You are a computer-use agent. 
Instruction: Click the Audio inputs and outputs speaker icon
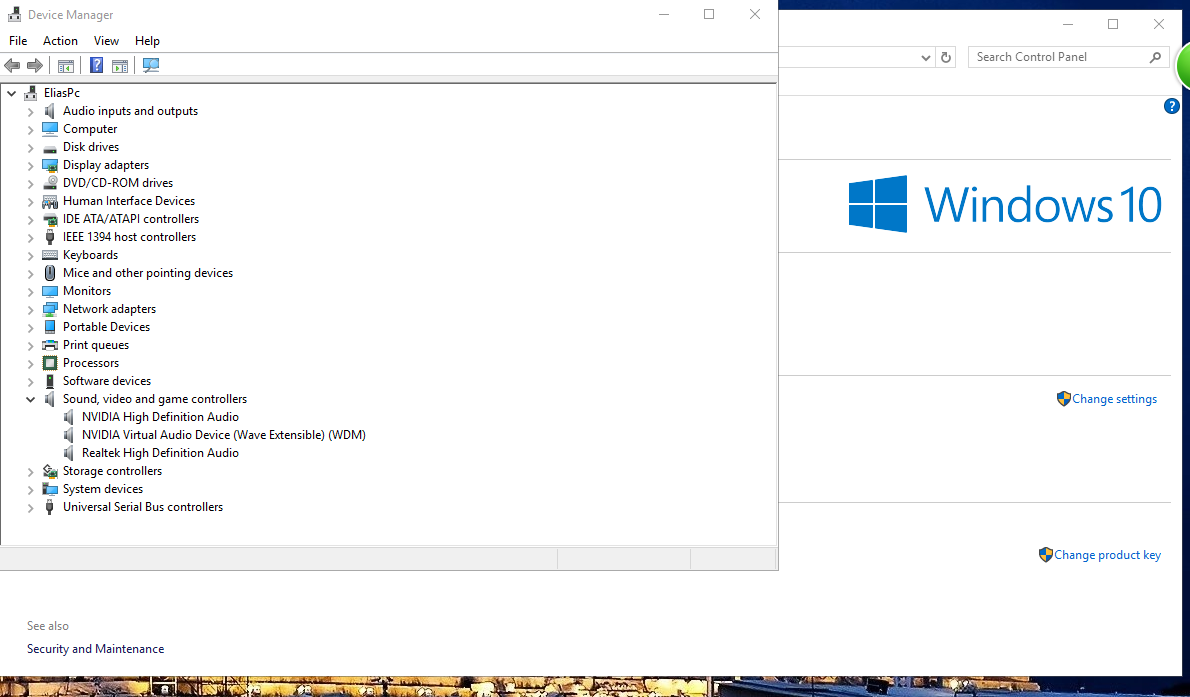50,111
